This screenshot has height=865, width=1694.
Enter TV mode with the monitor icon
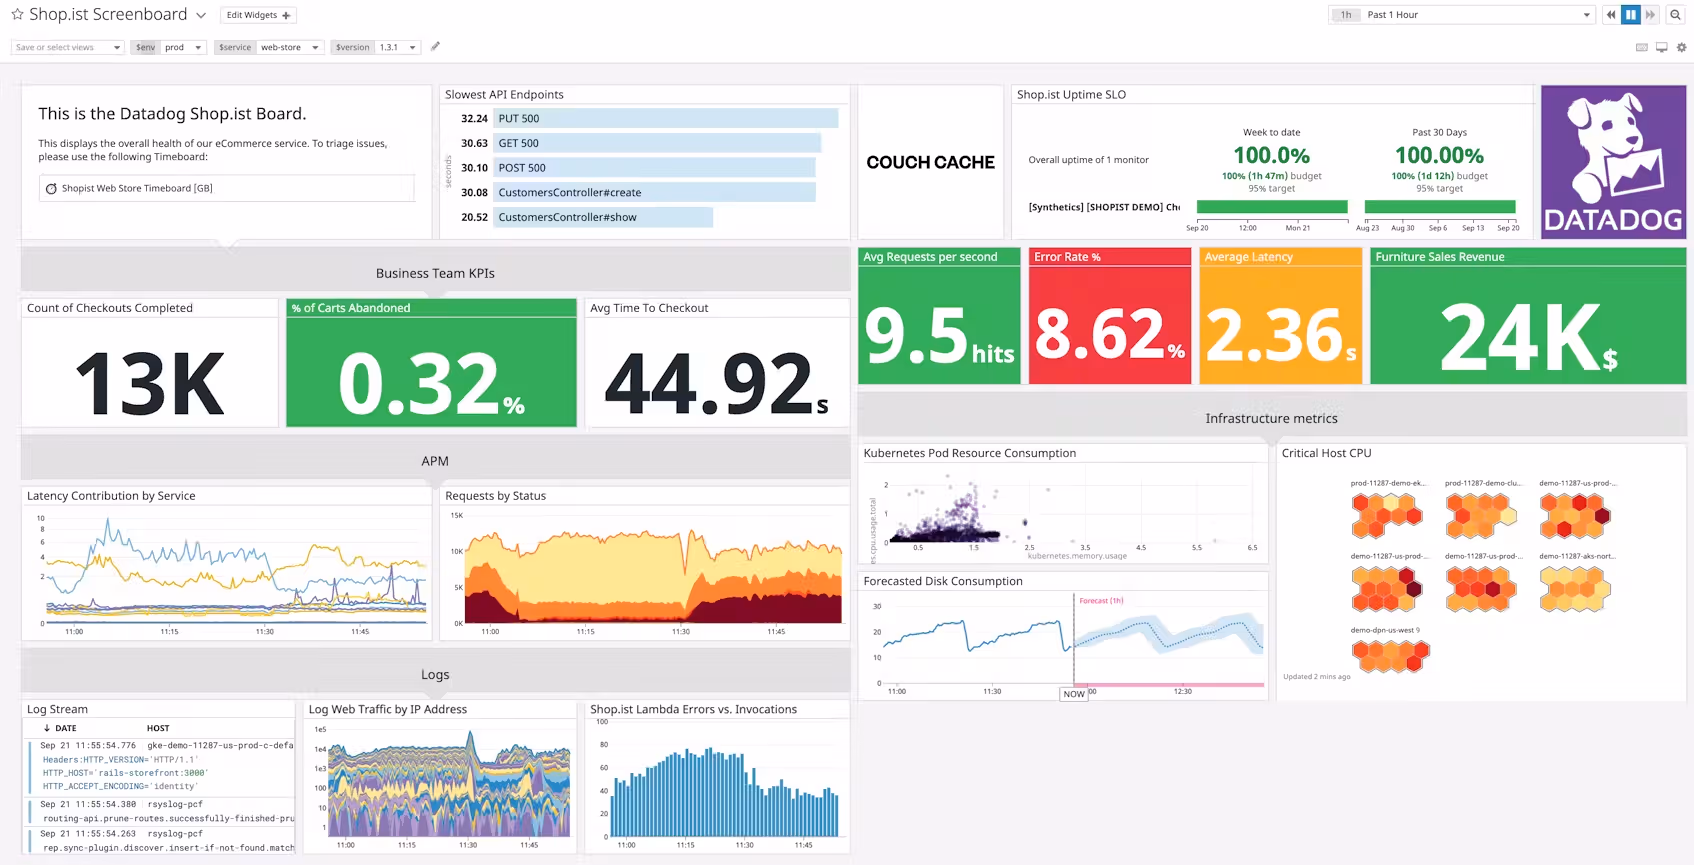pyautogui.click(x=1662, y=47)
